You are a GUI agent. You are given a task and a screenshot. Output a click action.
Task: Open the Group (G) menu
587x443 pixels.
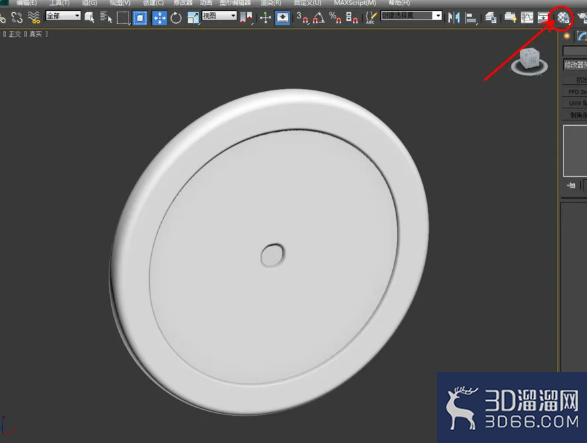pos(89,3)
